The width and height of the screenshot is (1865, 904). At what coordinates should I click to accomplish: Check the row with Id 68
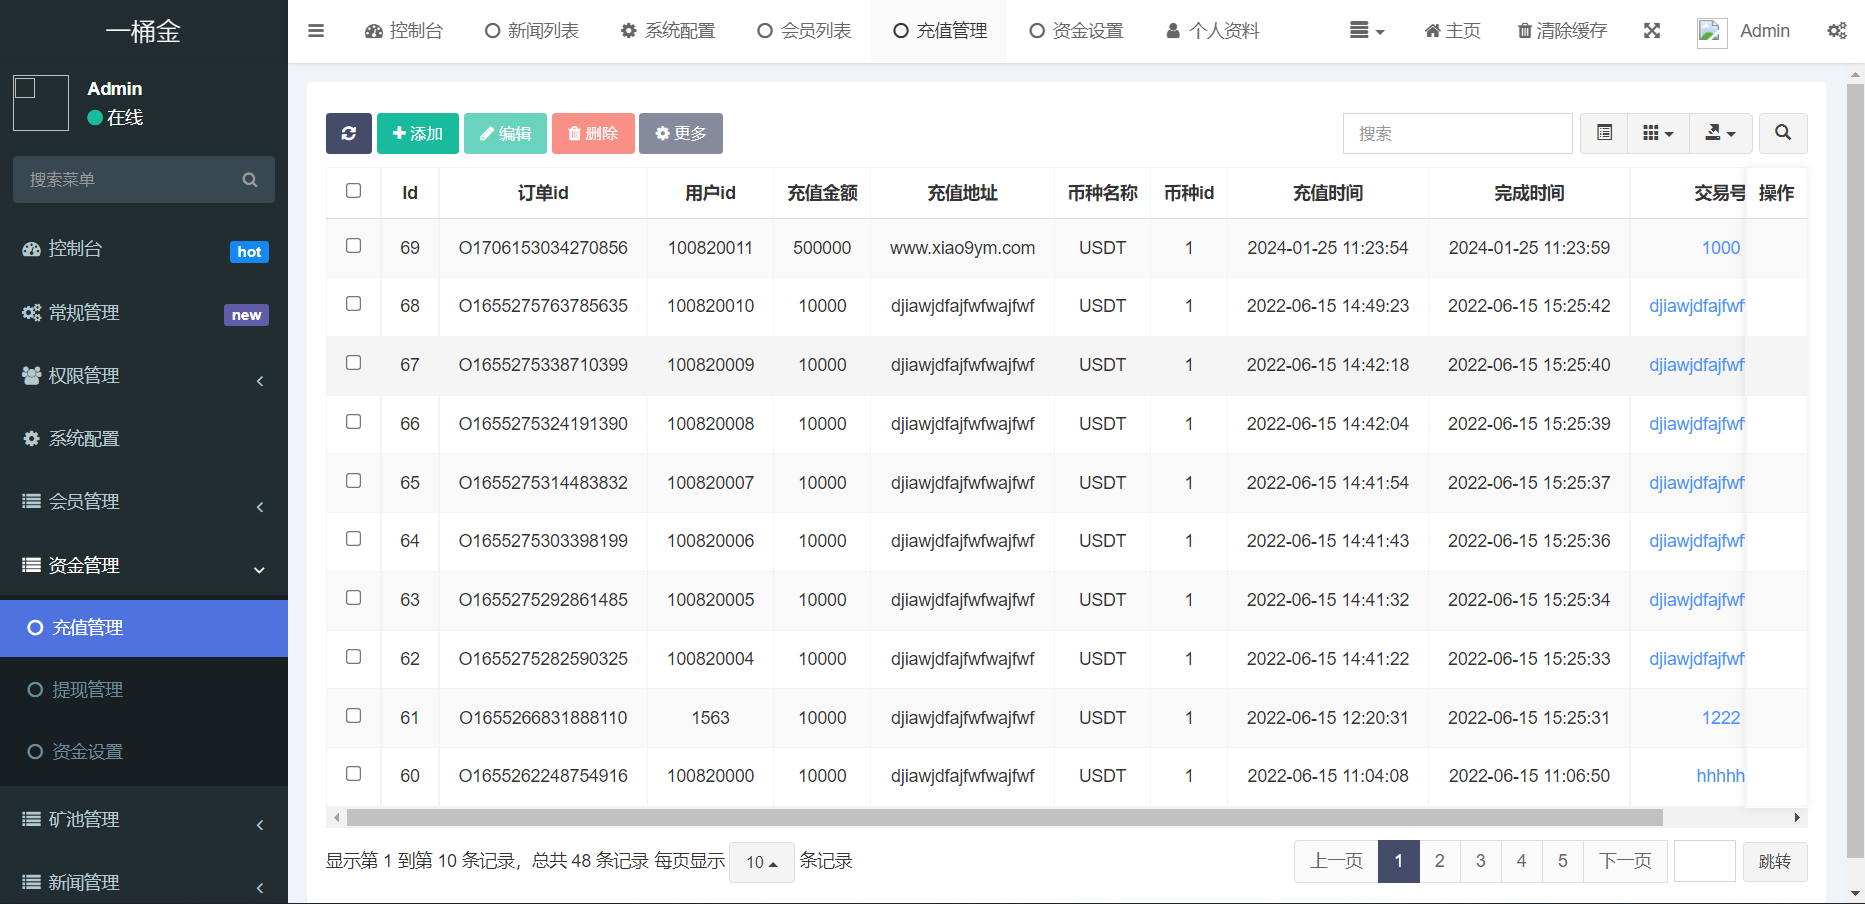[x=353, y=304]
